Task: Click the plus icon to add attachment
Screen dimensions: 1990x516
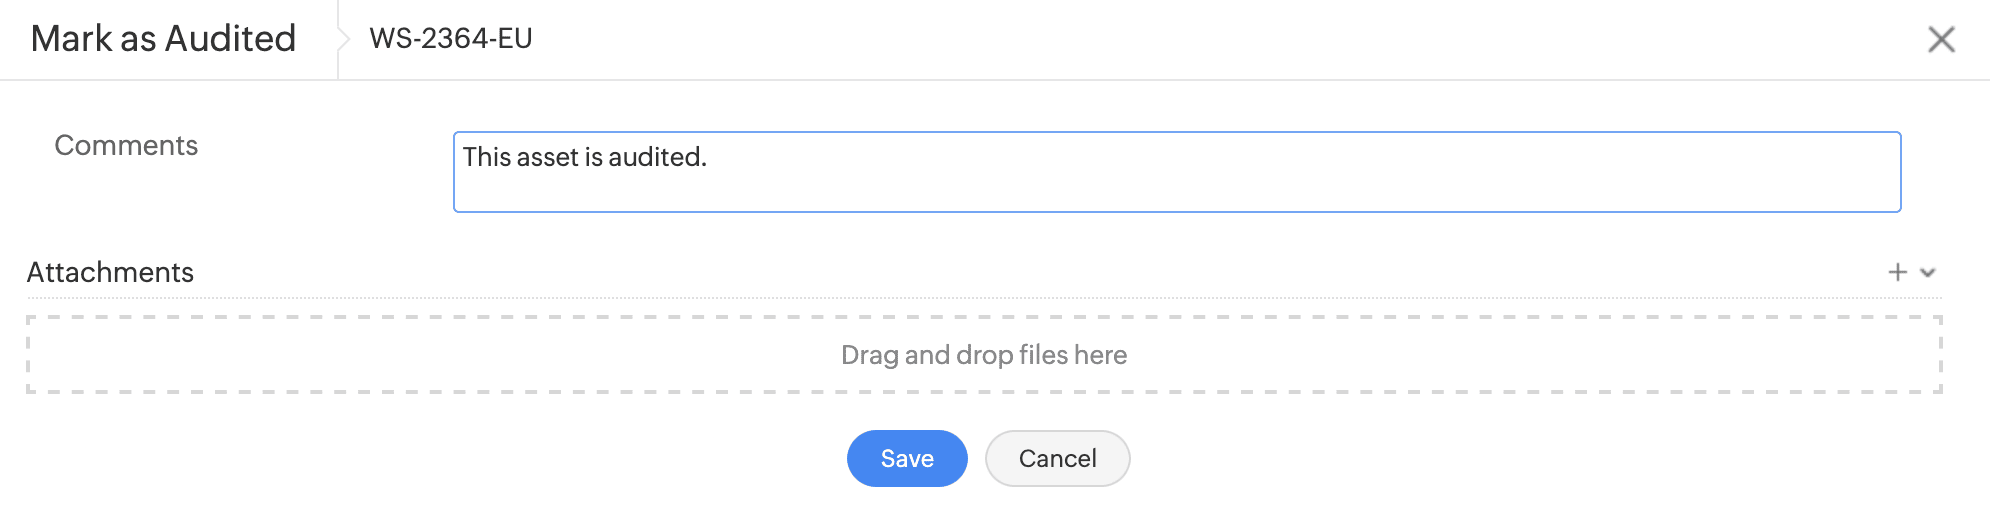Action: click(1897, 272)
